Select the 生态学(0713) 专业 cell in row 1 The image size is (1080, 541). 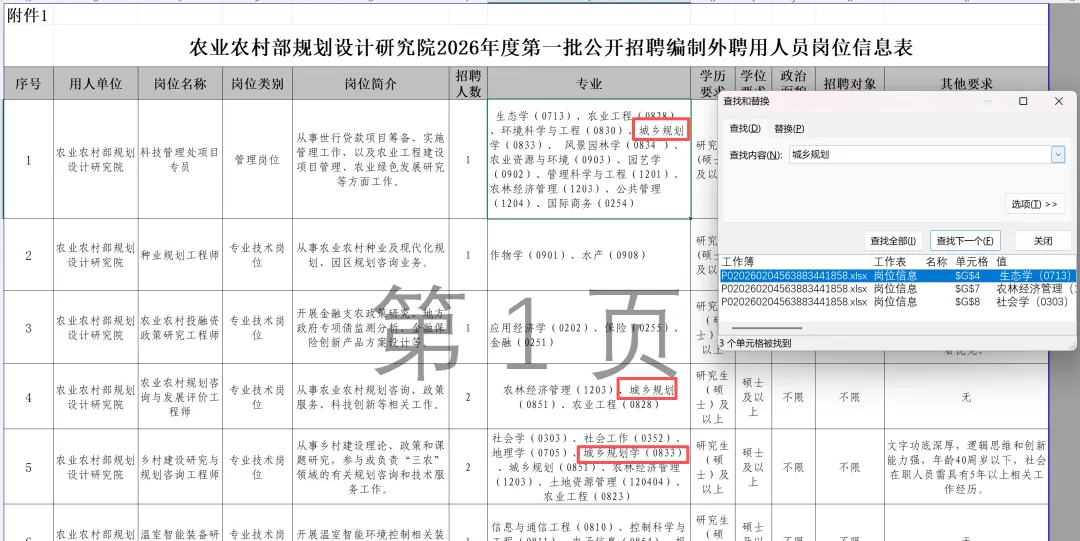coord(589,159)
